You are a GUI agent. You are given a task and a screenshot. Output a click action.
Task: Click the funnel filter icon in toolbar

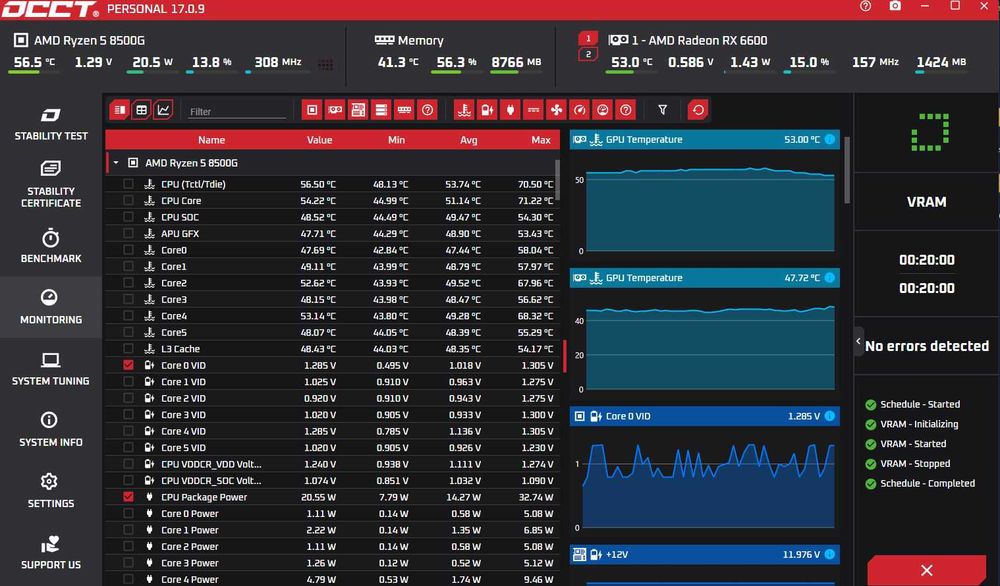click(663, 110)
